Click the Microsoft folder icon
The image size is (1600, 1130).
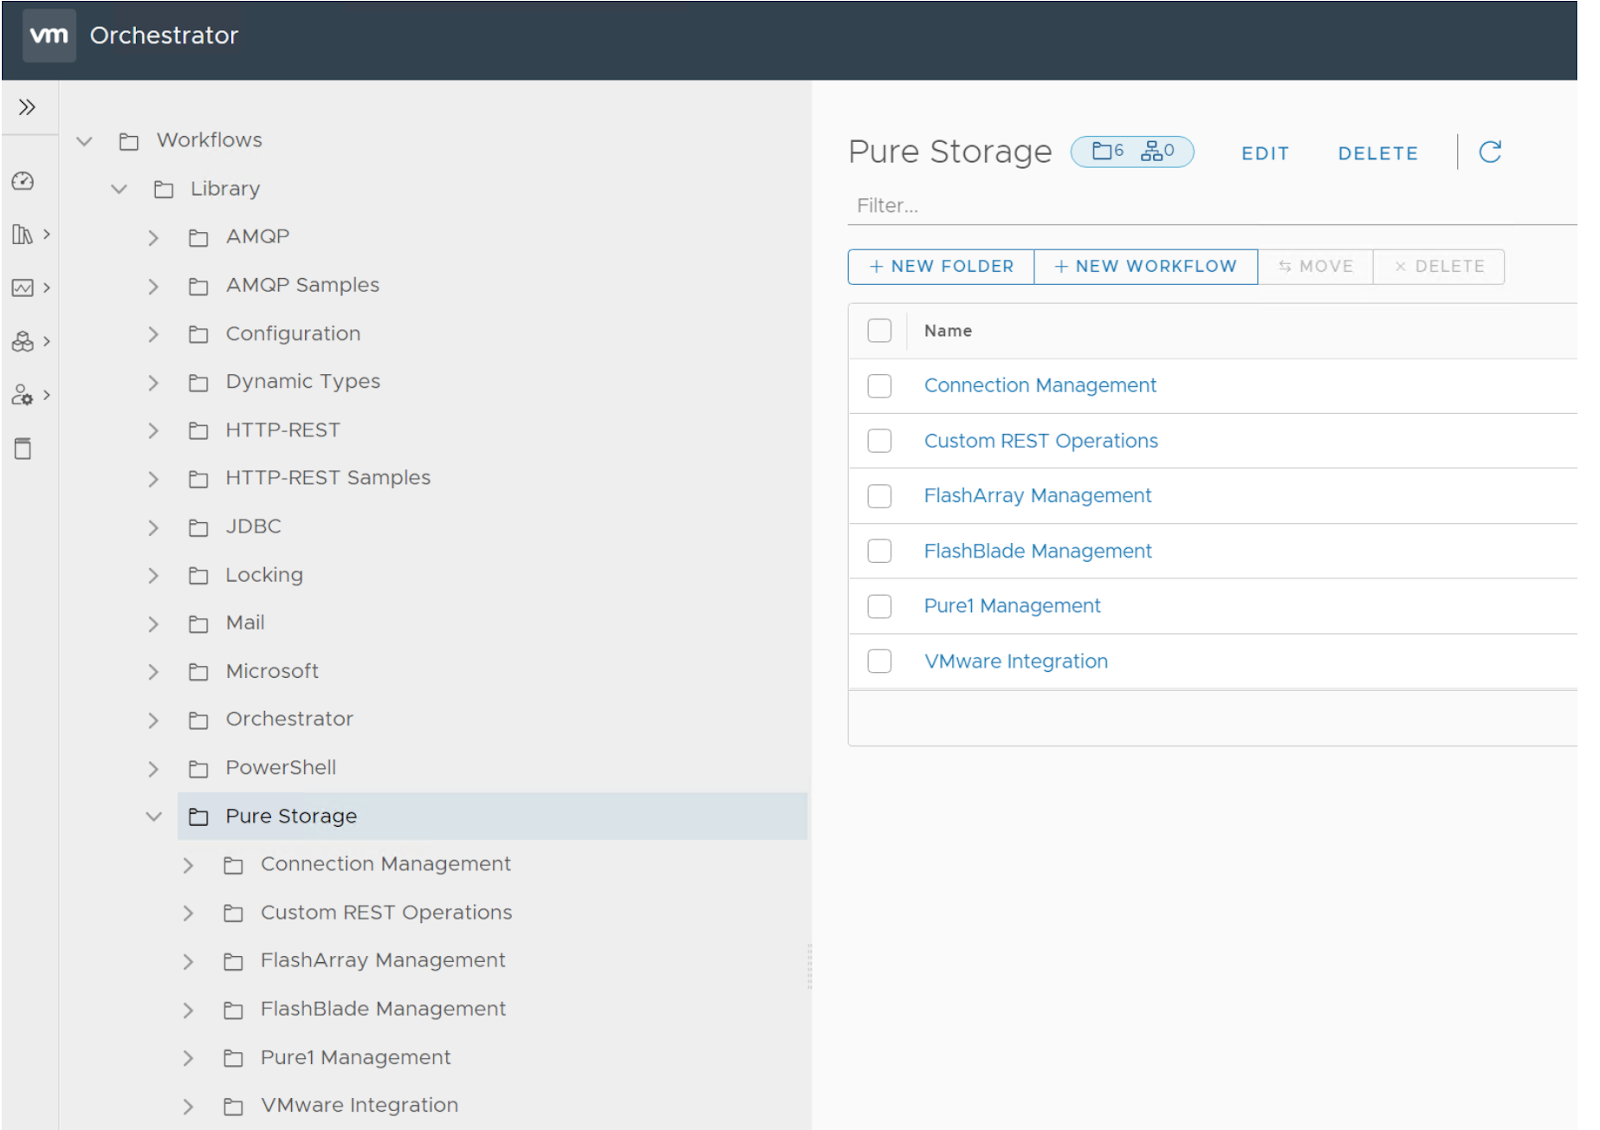coord(199,672)
